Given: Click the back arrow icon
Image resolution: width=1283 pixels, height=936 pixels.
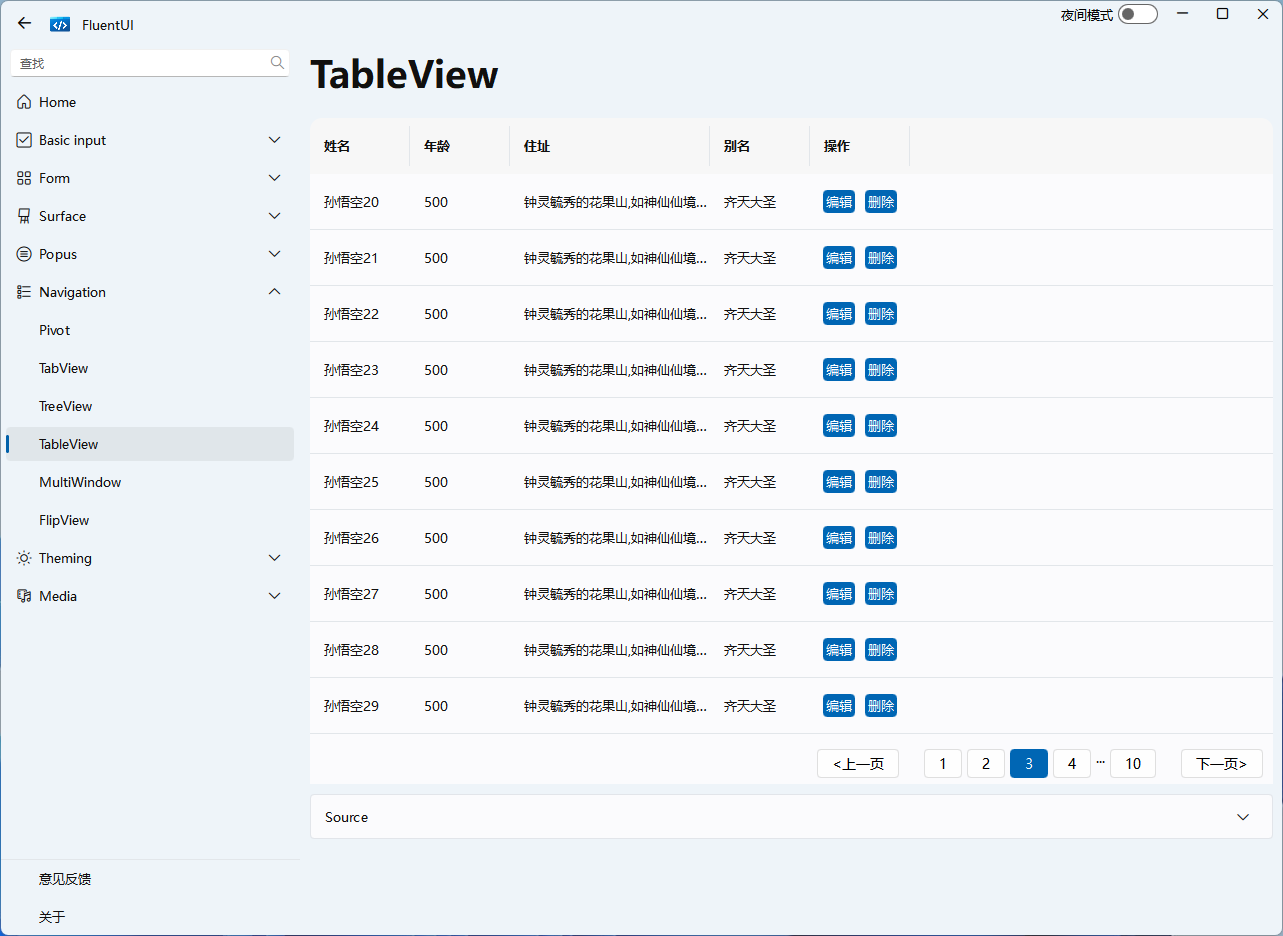Looking at the screenshot, I should coord(25,24).
